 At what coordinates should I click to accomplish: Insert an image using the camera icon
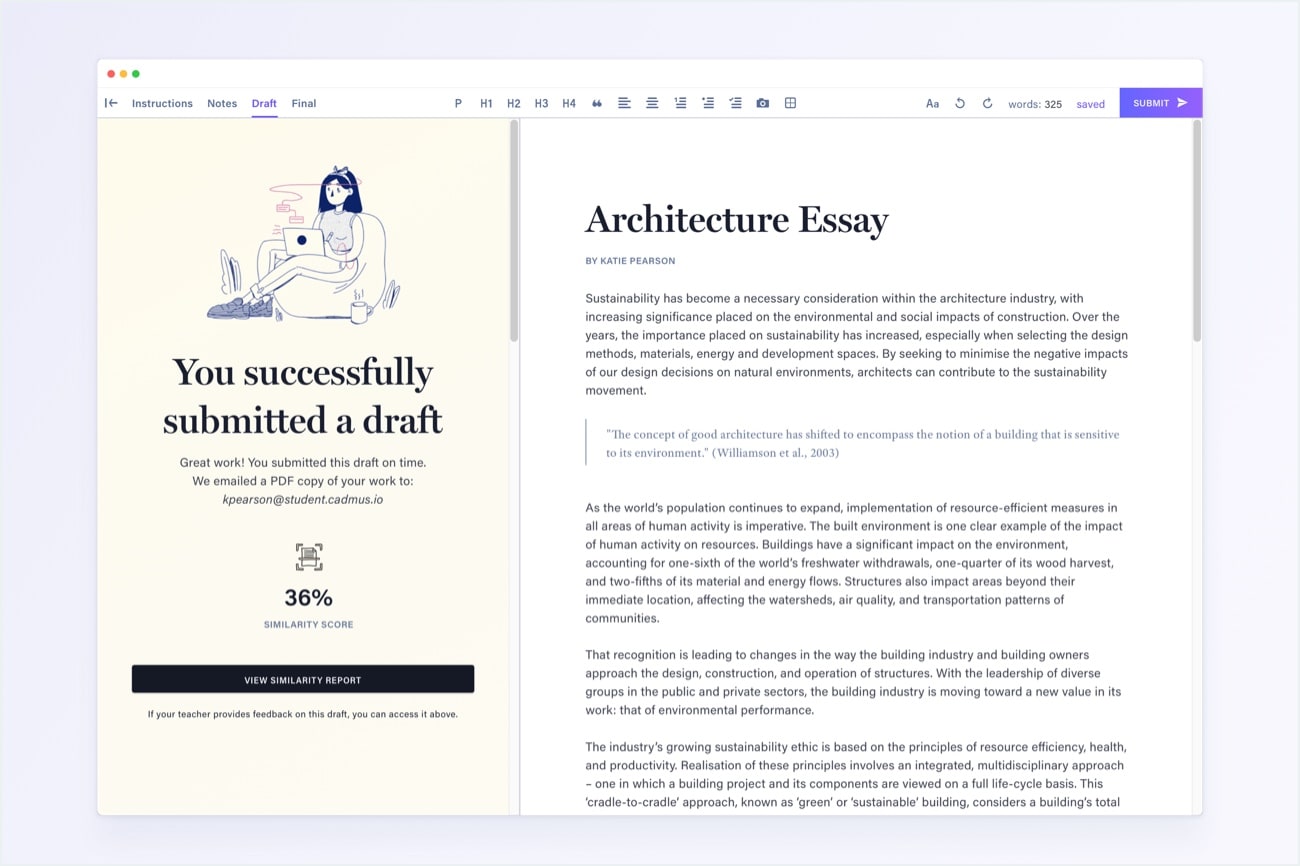762,102
